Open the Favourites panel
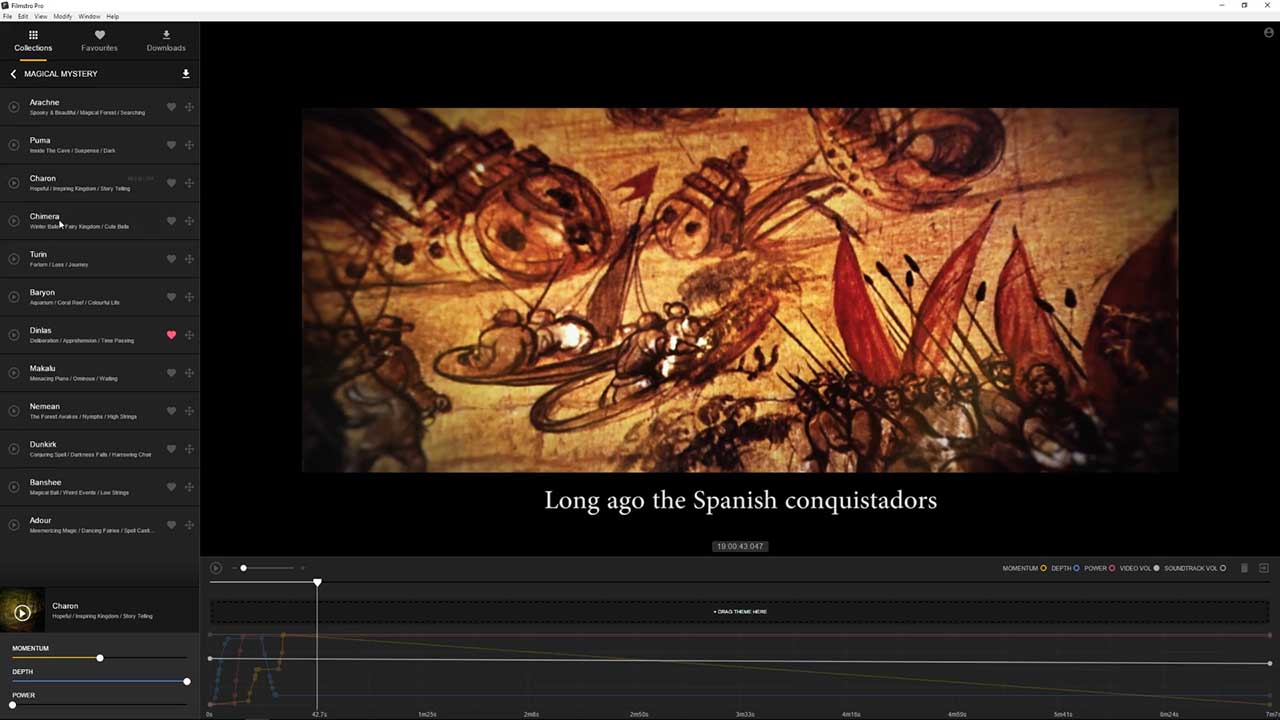Image resolution: width=1280 pixels, height=720 pixels. tap(99, 40)
